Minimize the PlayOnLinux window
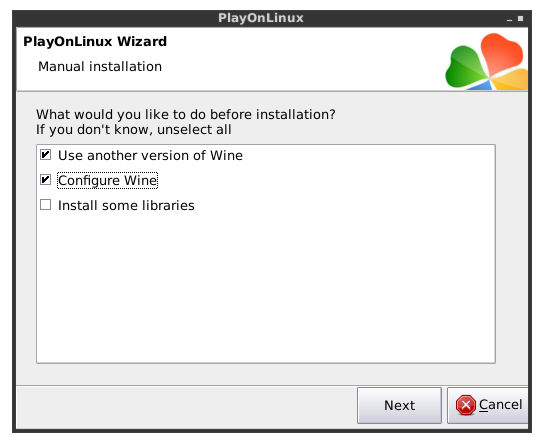 point(509,19)
